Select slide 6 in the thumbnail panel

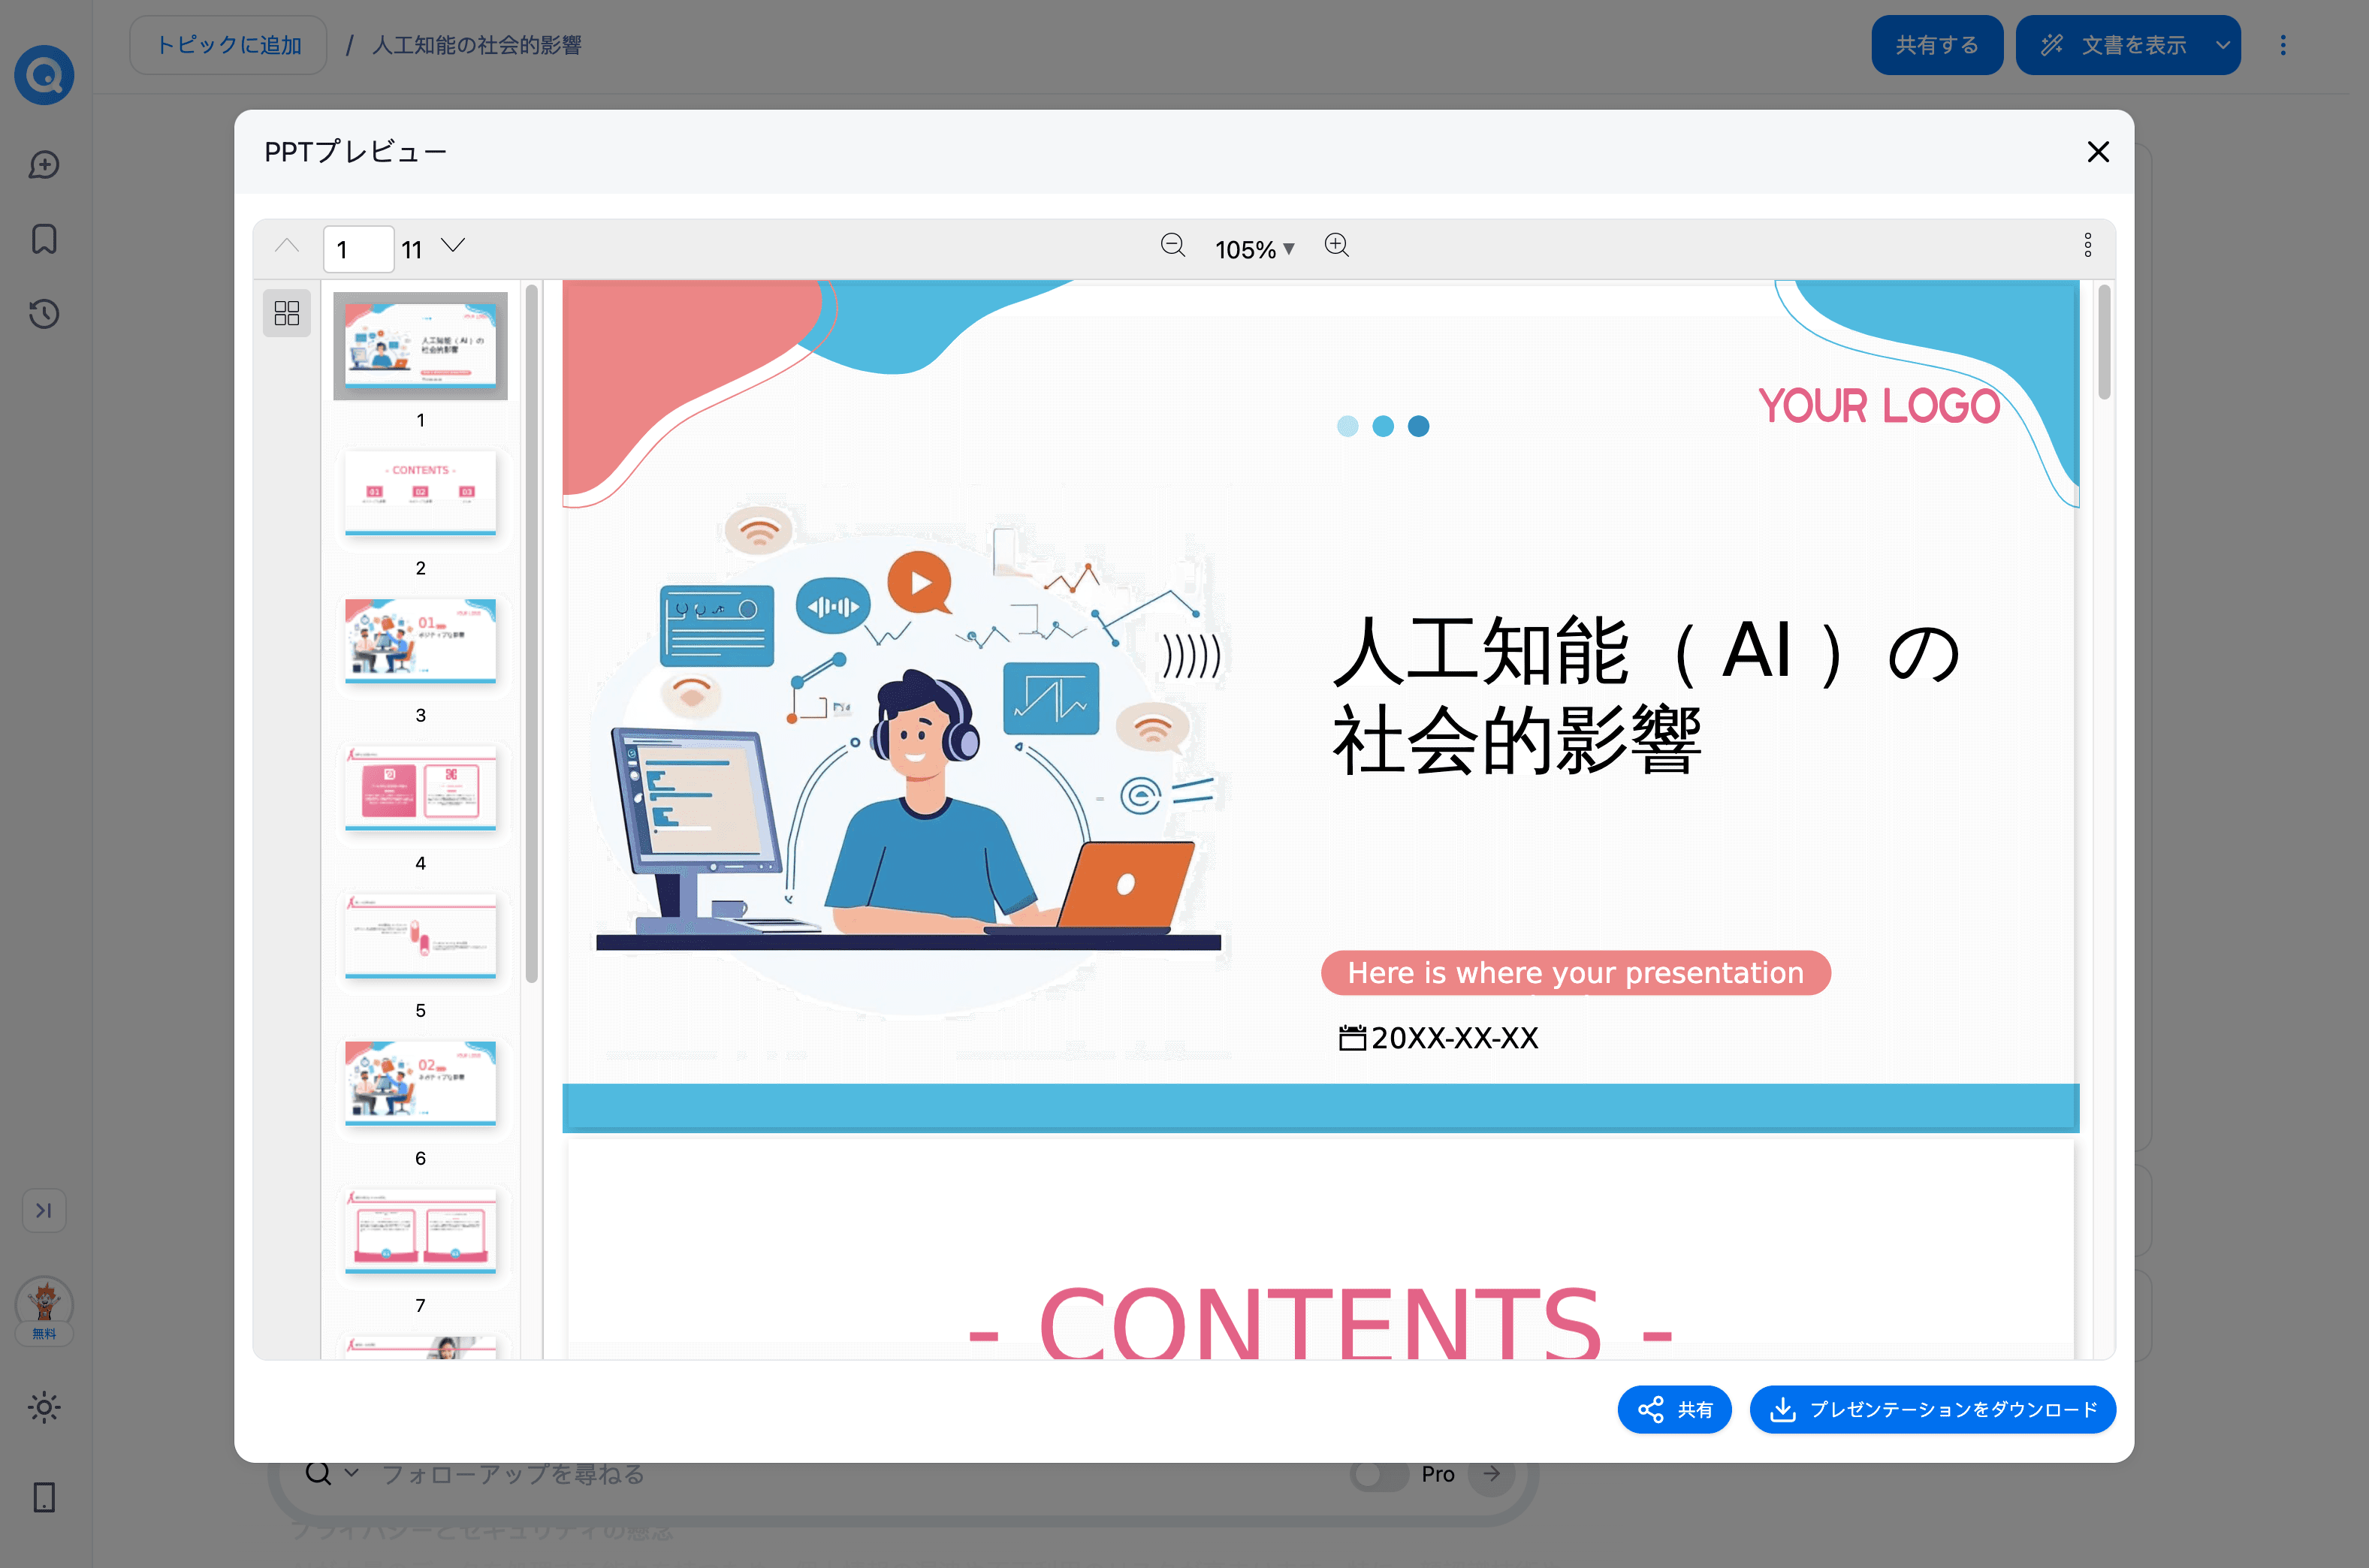pyautogui.click(x=420, y=1081)
